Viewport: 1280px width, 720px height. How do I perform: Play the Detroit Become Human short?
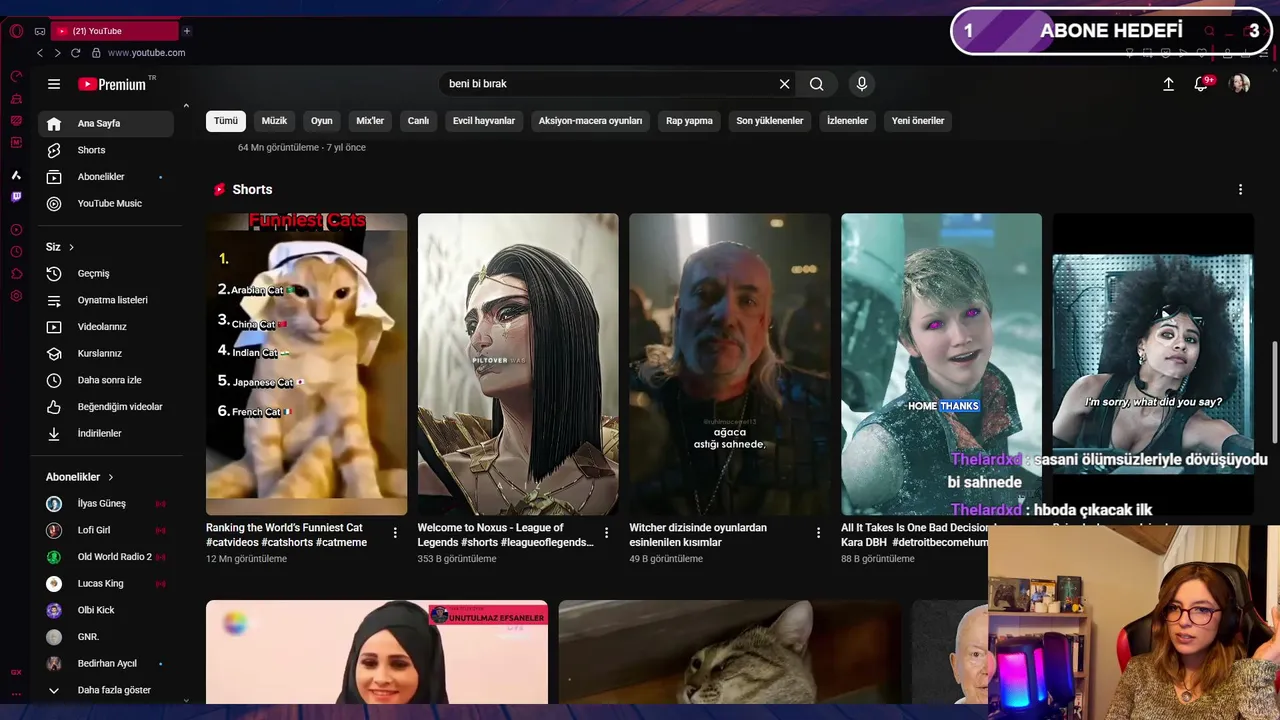941,364
